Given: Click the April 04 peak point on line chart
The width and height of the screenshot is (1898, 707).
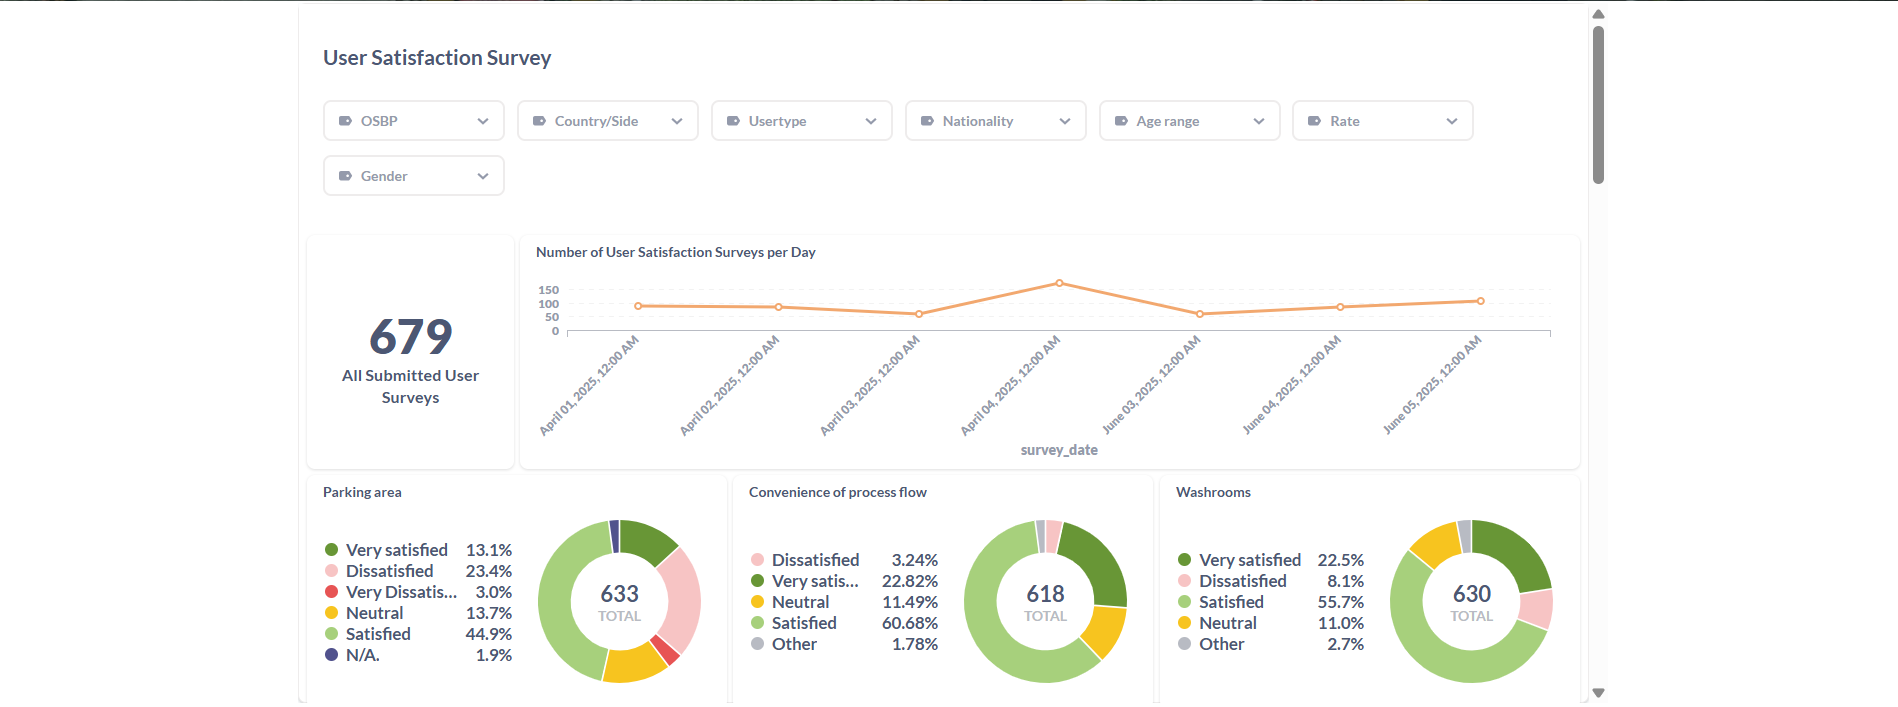Looking at the screenshot, I should [1059, 283].
